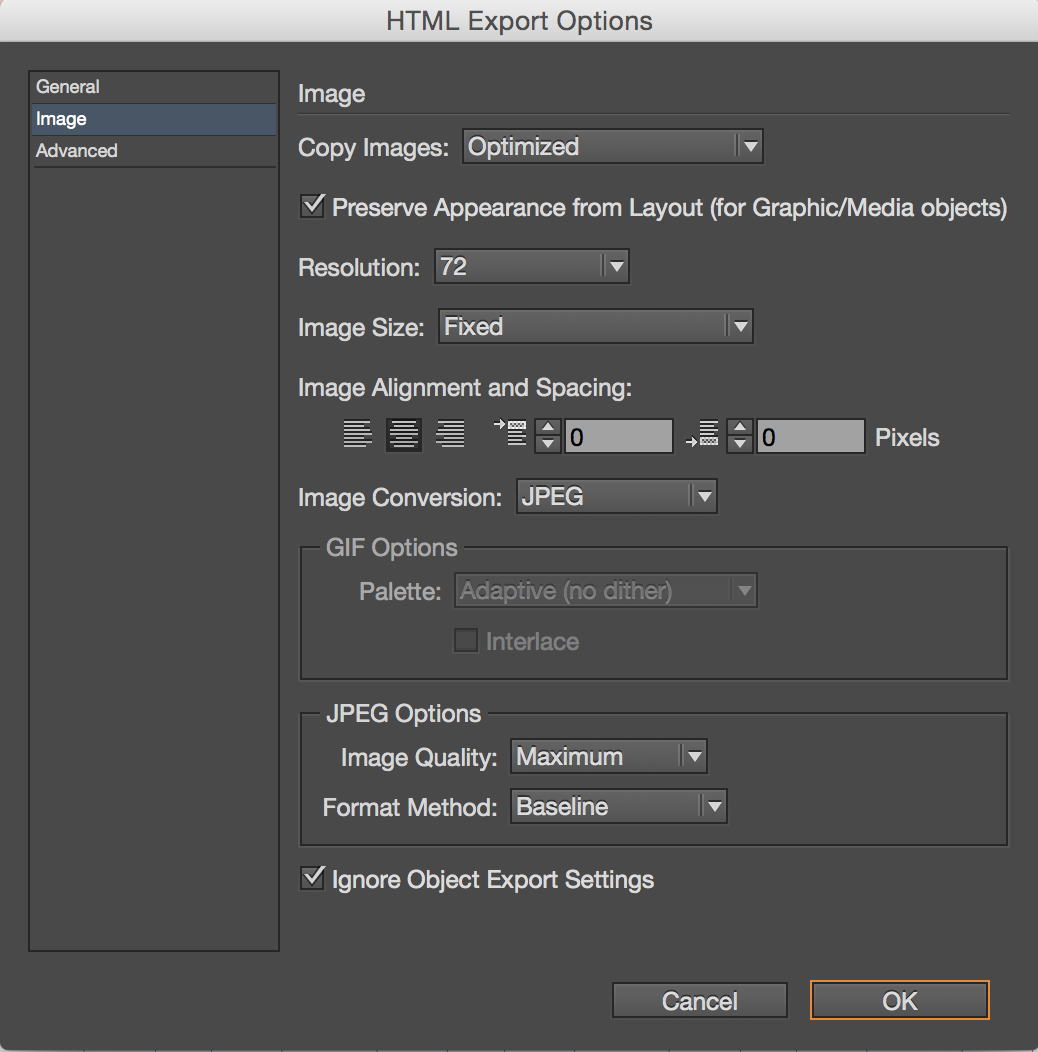Click the space after icon
1038x1052 pixels.
tap(703, 436)
